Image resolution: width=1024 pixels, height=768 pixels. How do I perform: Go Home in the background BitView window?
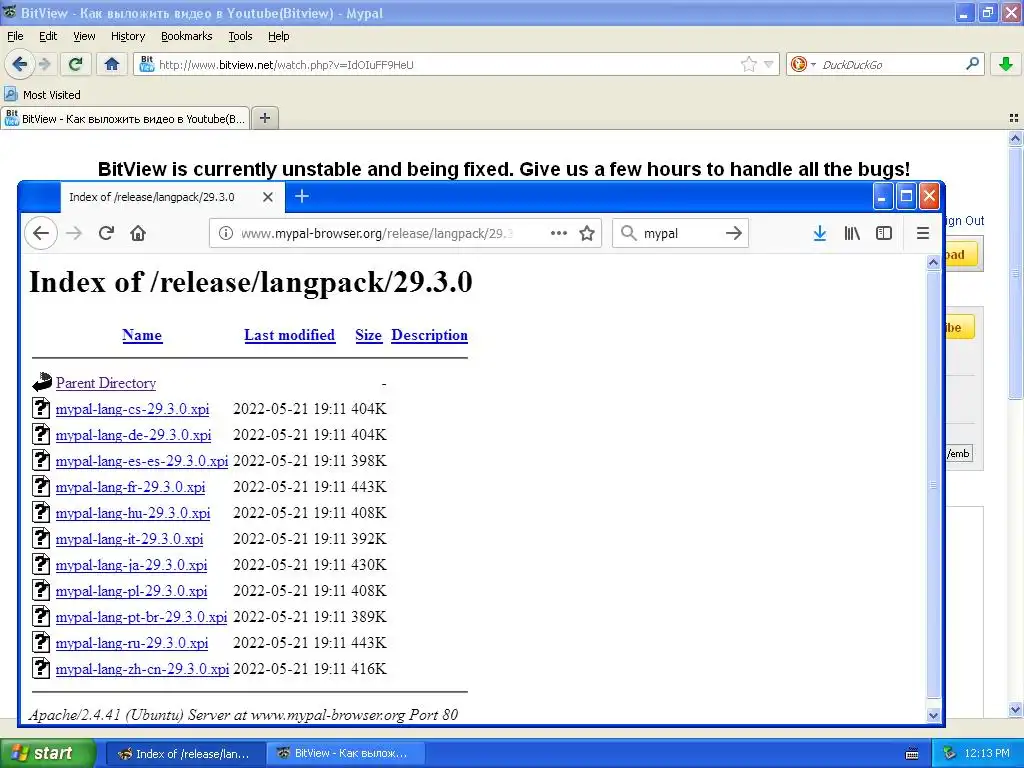[112, 64]
